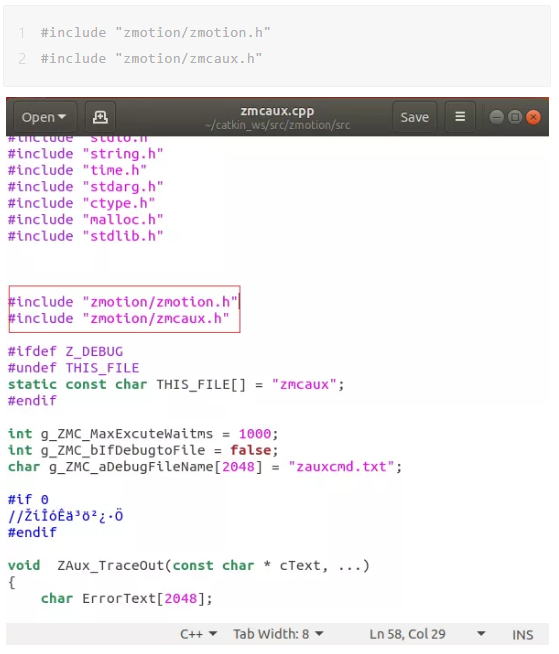Screen dimensions: 559x654
Task: Place cursor after "zmotion/zmotion.h" in editor
Action: click(x=239, y=302)
